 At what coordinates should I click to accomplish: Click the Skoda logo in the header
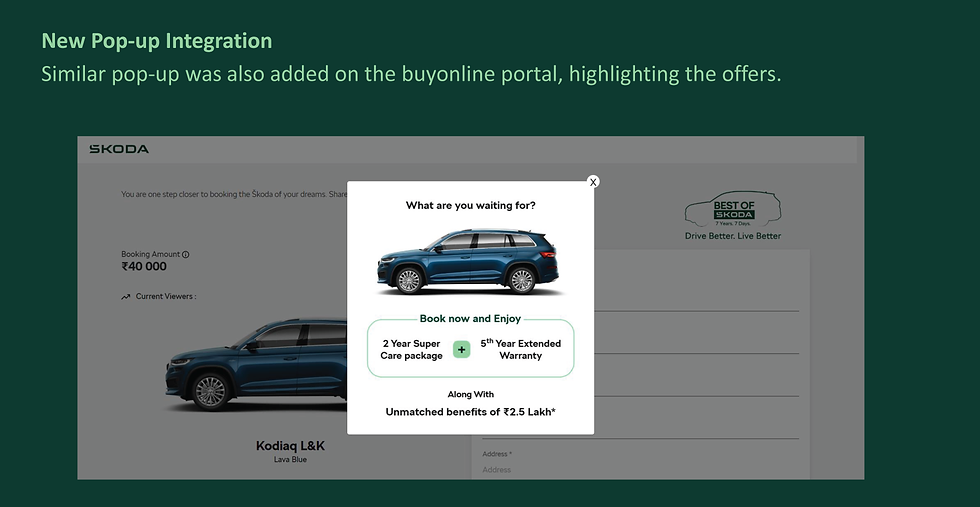[119, 149]
